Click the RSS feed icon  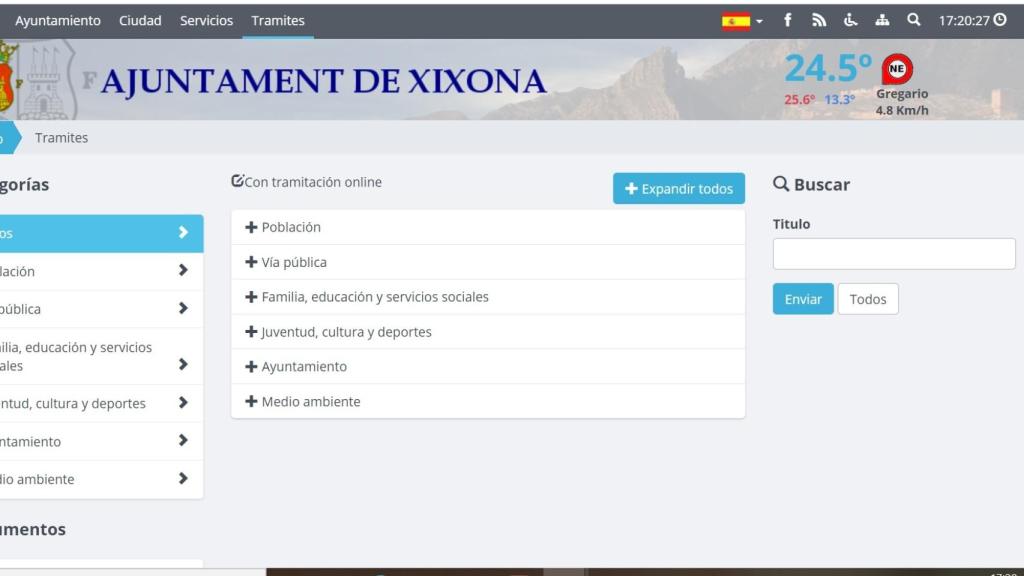tap(819, 19)
